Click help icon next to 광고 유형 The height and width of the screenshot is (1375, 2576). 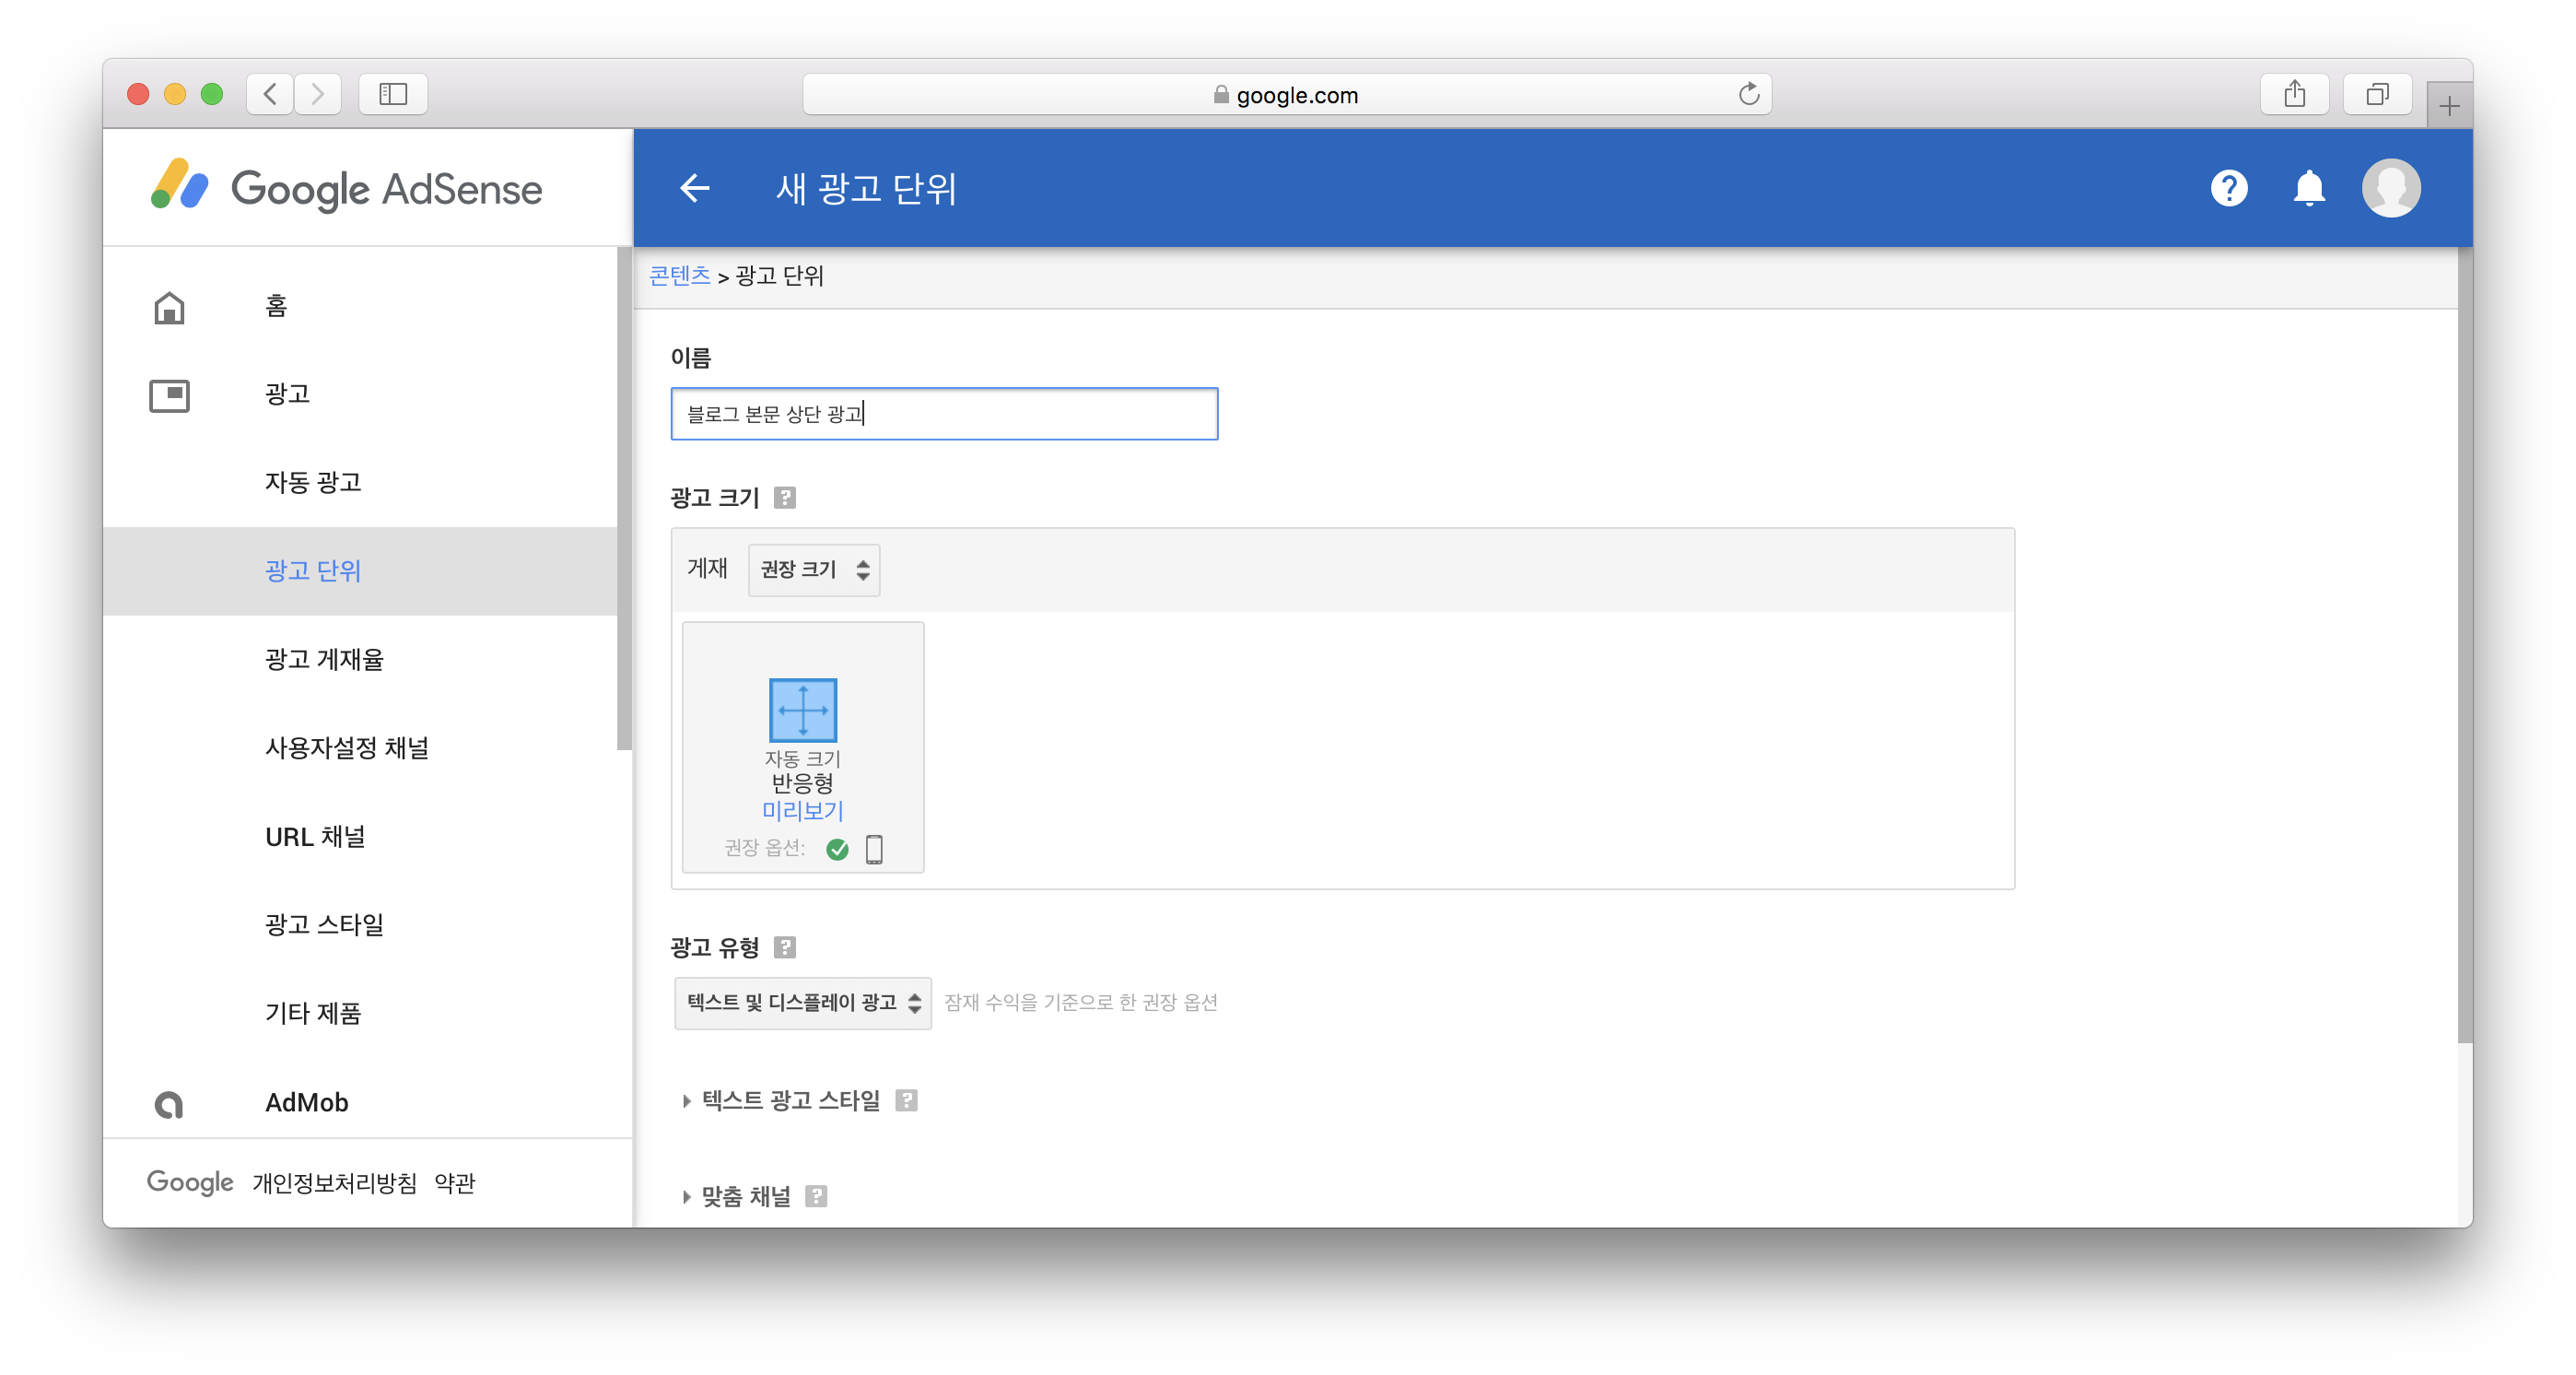pos(785,947)
